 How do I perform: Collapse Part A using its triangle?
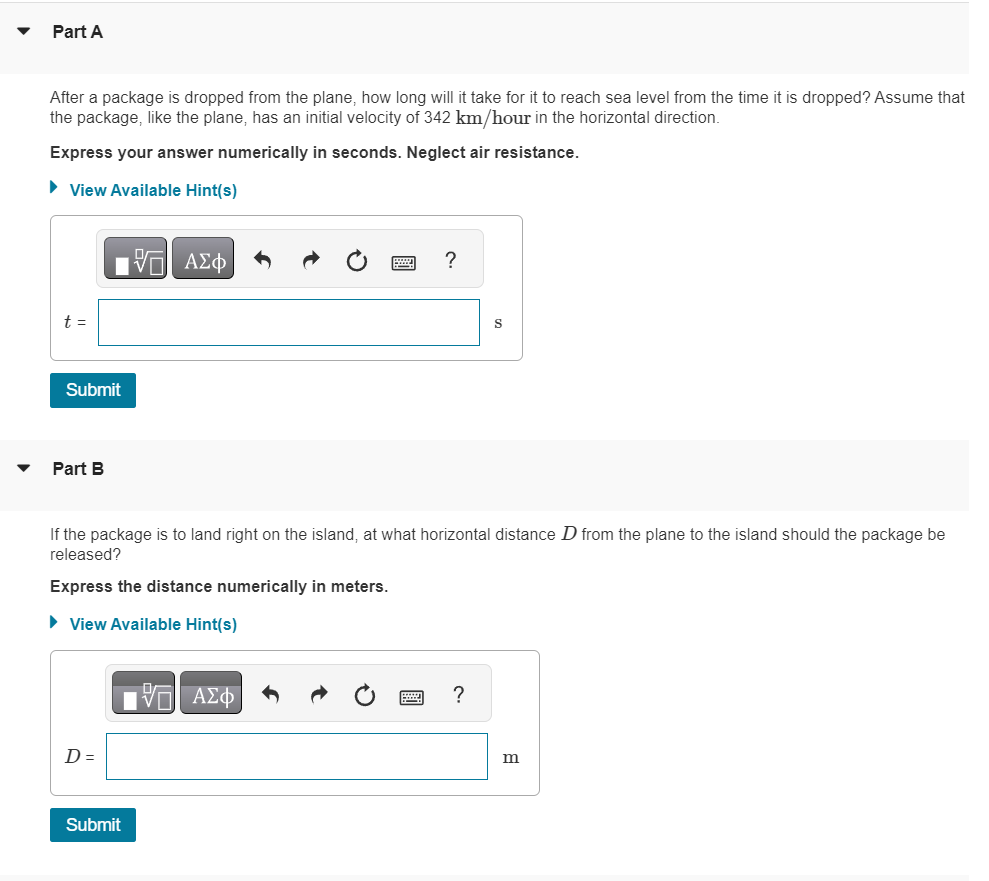[x=22, y=31]
